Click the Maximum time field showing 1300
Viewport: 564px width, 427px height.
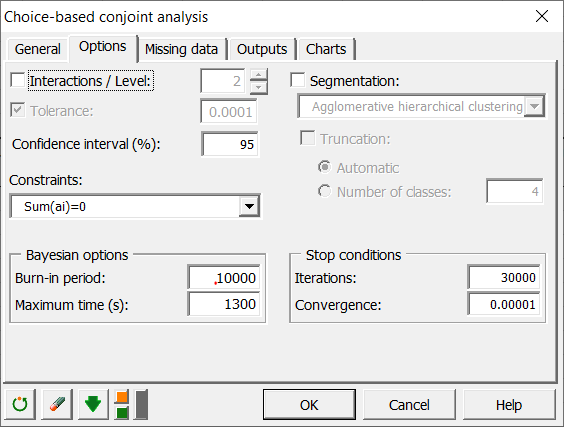click(x=224, y=304)
